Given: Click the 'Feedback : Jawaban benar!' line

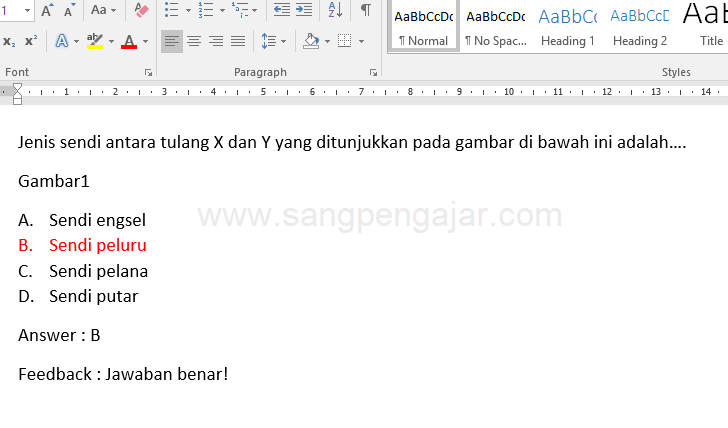Looking at the screenshot, I should pyautogui.click(x=123, y=374).
